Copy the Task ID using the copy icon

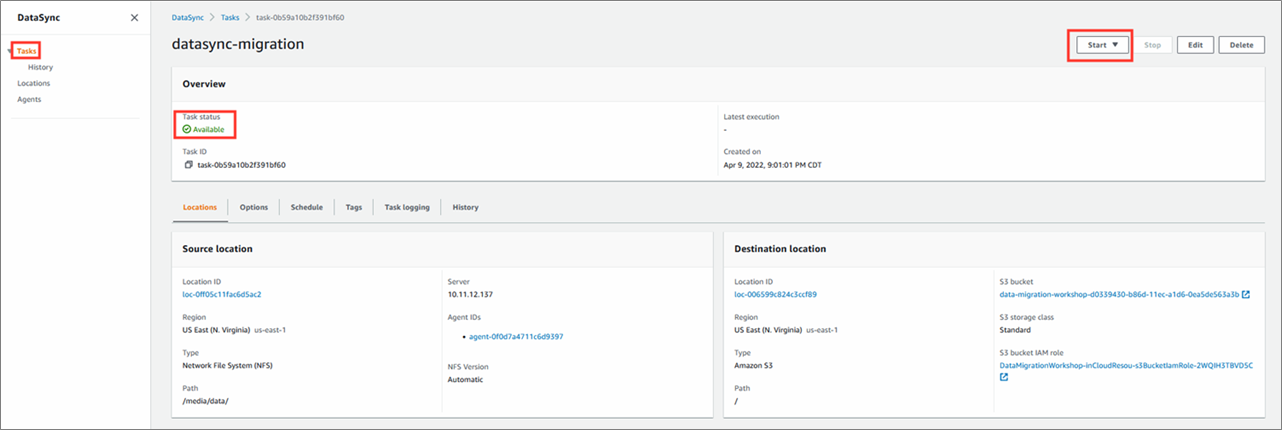pyautogui.click(x=188, y=165)
